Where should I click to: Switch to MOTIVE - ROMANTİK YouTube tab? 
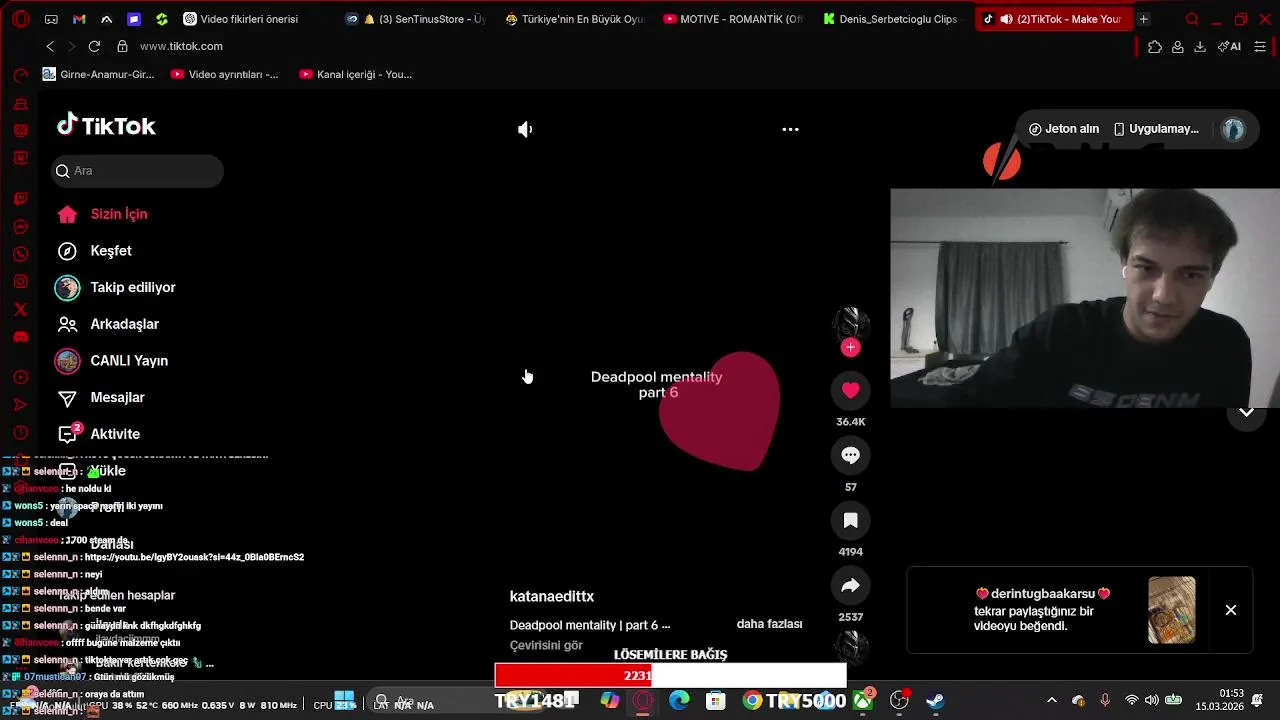(735, 19)
